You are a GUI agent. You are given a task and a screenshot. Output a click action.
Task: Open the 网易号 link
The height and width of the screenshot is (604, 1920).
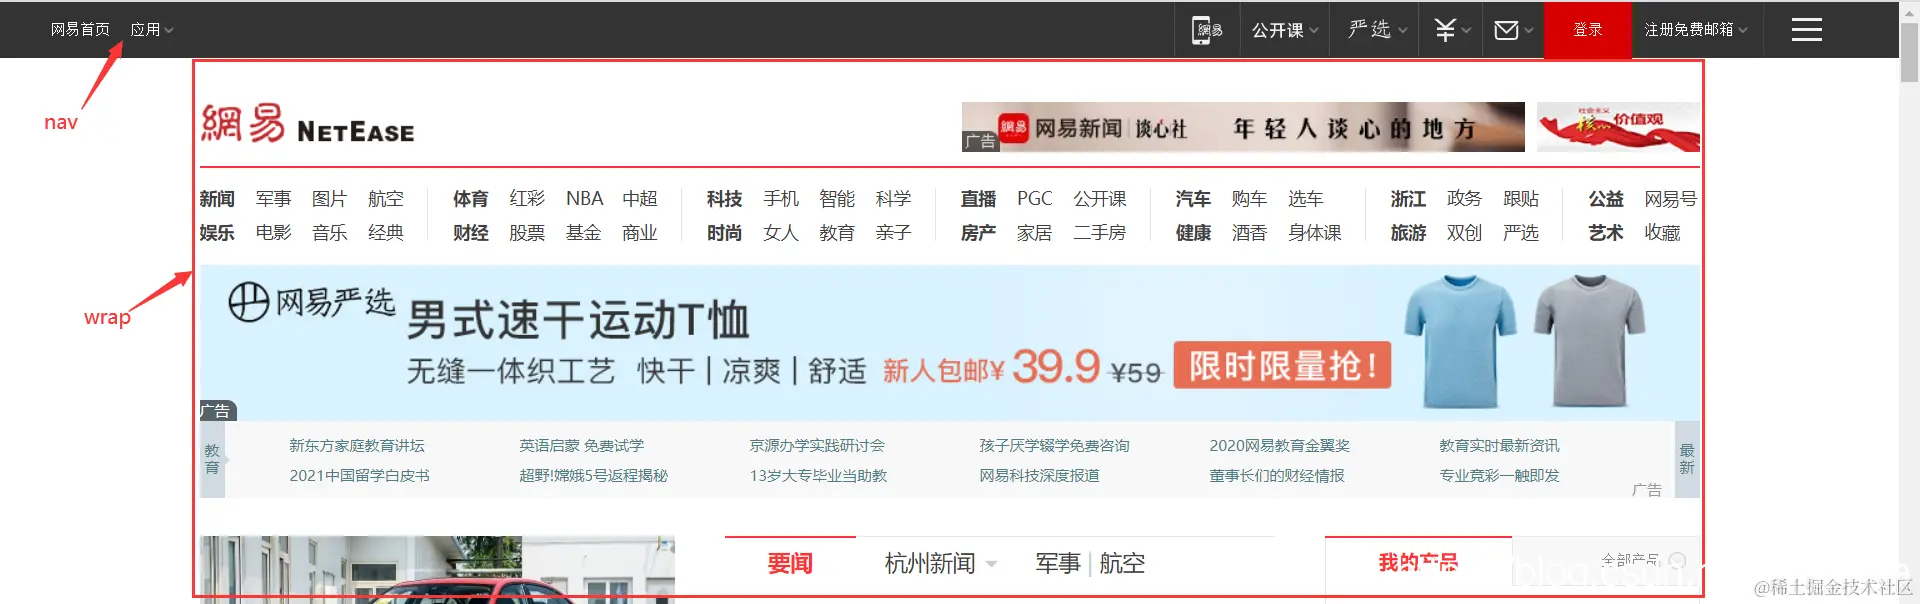pyautogui.click(x=1671, y=199)
